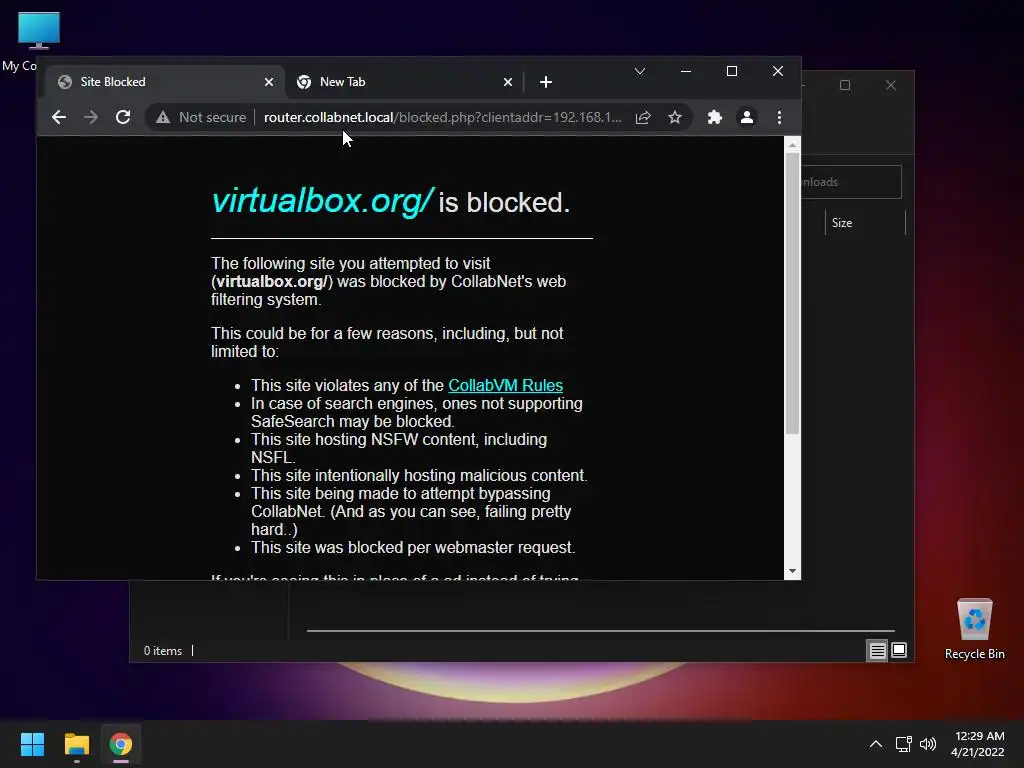This screenshot has width=1024, height=768.
Task: Share this page icon in address bar
Action: [643, 117]
